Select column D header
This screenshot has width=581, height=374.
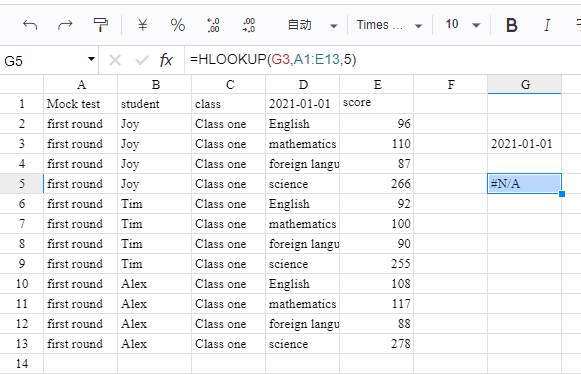303,85
